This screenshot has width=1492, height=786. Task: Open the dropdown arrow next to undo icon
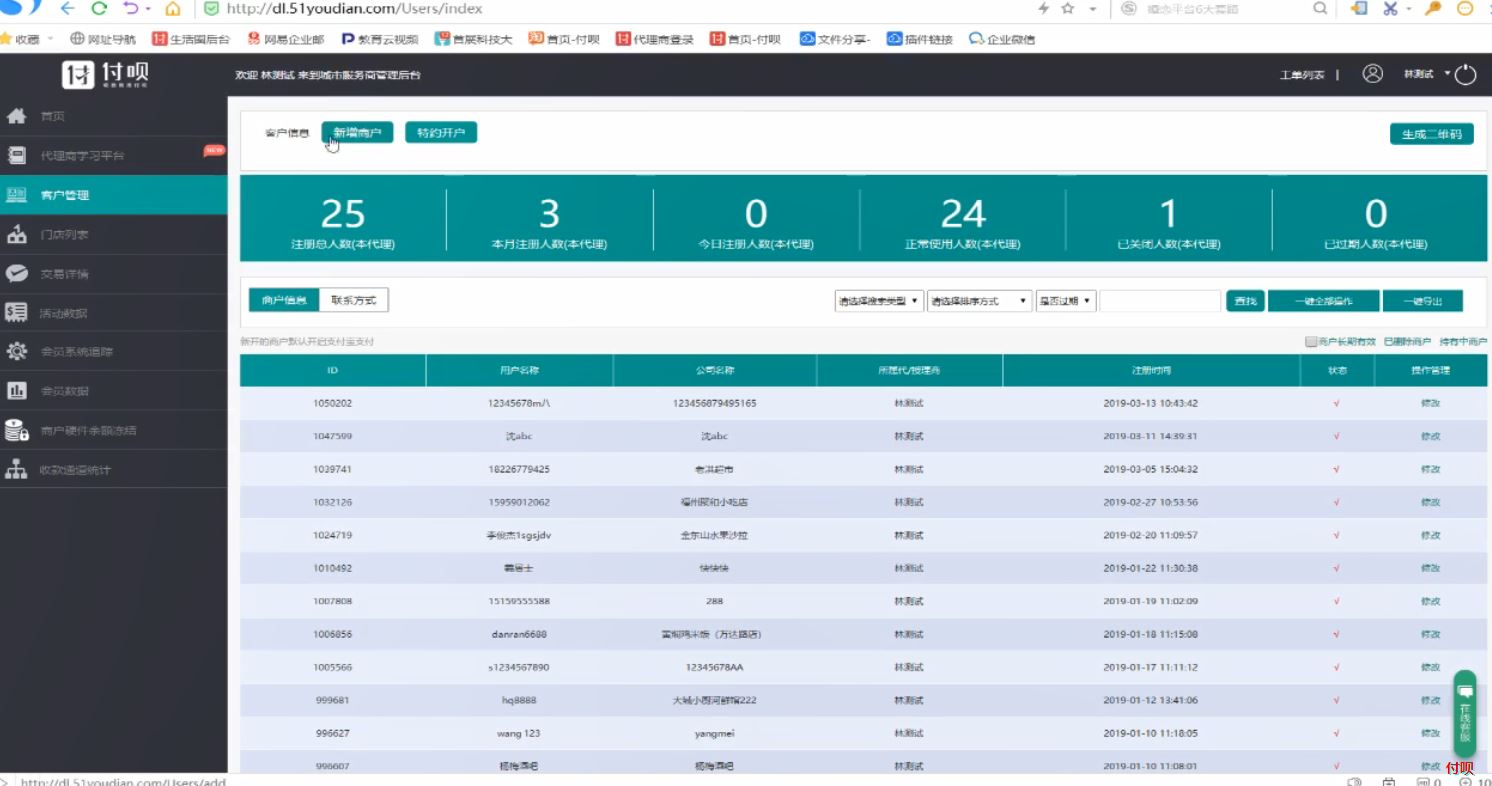148,9
